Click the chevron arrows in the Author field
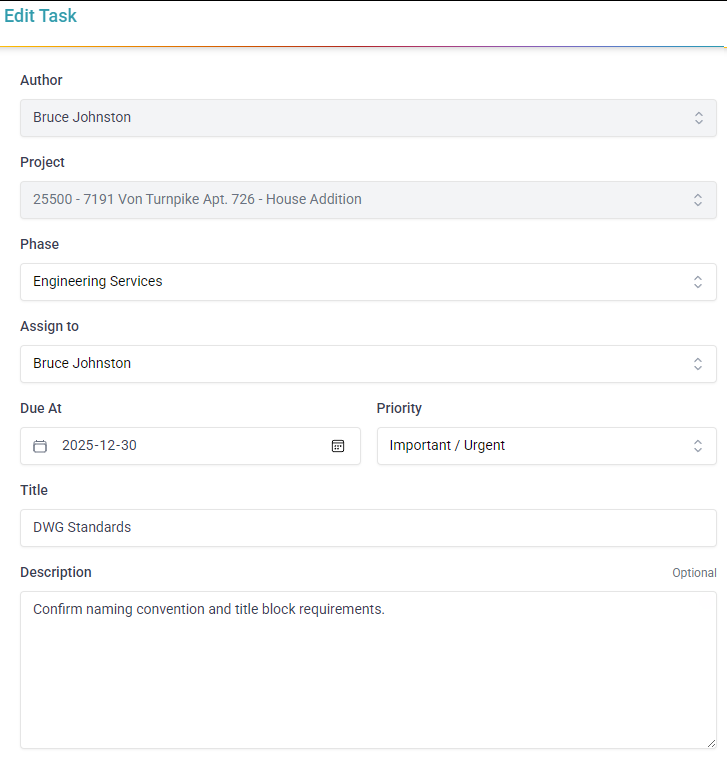This screenshot has width=727, height=757. pyautogui.click(x=698, y=118)
